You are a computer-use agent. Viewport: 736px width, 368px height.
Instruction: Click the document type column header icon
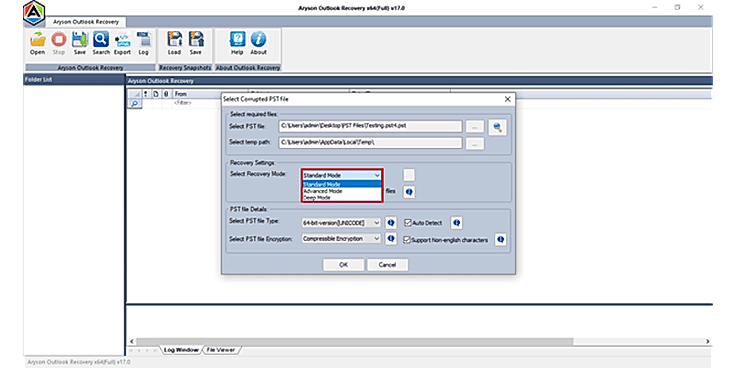pos(156,94)
